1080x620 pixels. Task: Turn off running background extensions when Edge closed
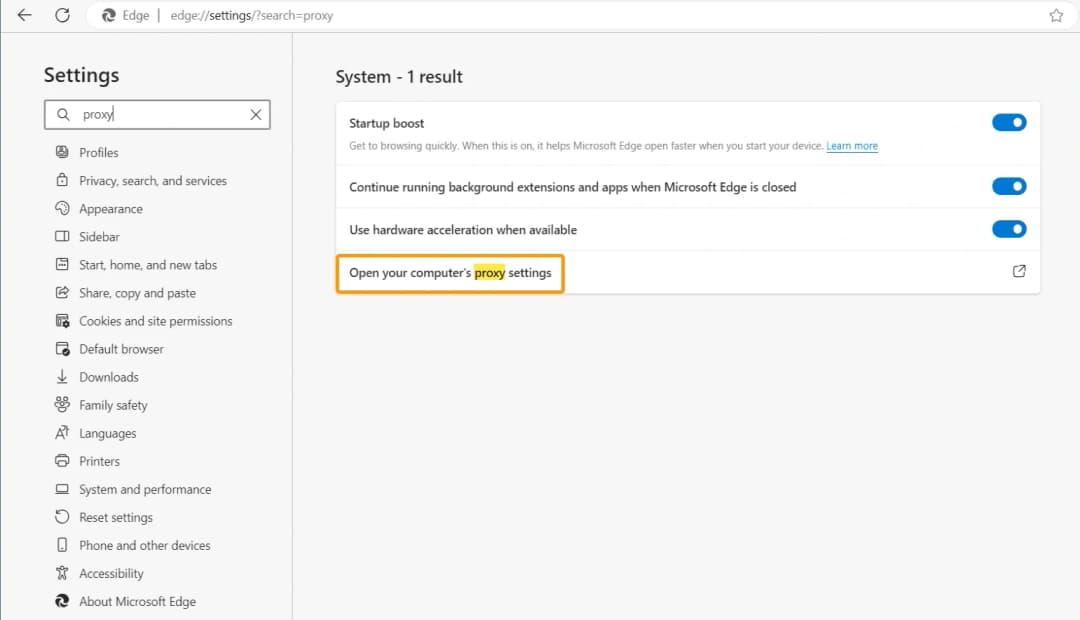point(1009,186)
